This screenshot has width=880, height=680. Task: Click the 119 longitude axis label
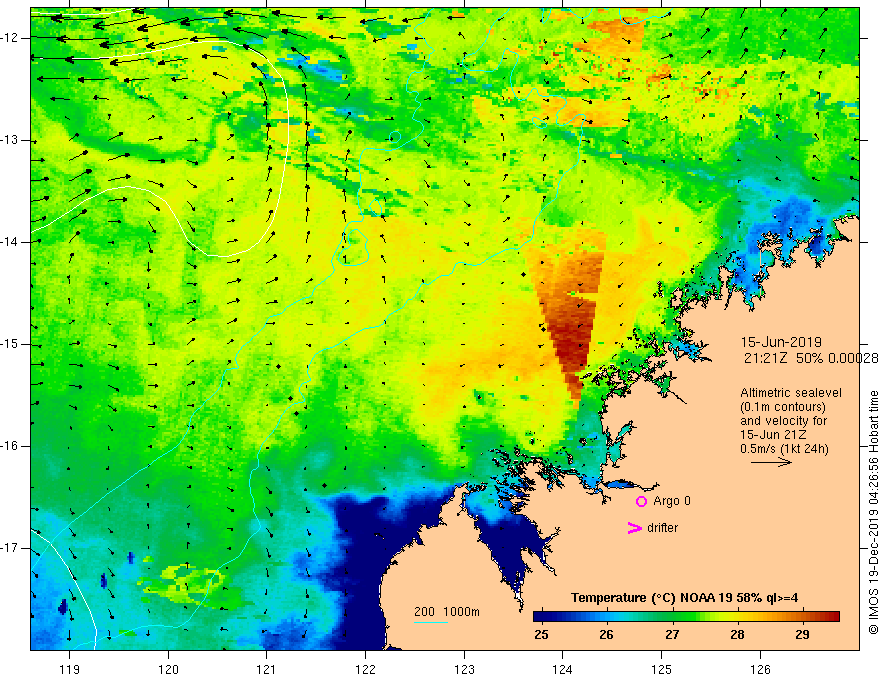70,669
